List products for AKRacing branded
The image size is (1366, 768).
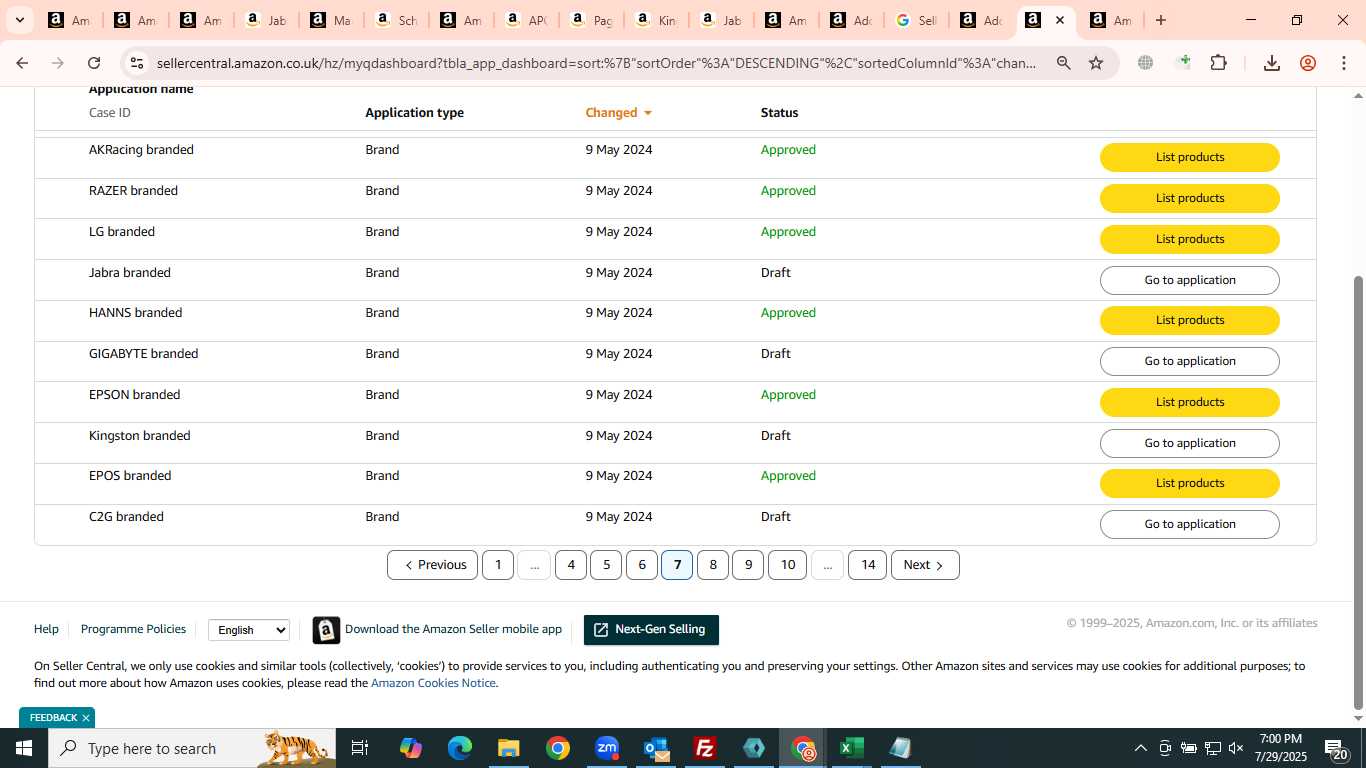(x=1190, y=157)
